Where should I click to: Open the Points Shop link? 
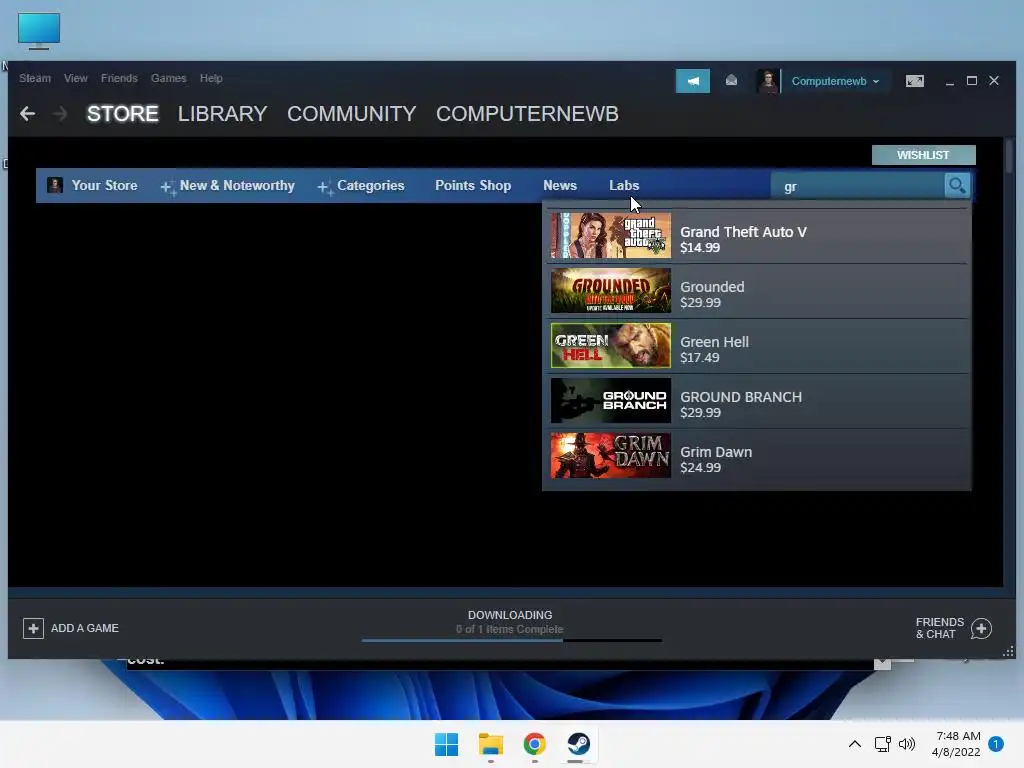tap(473, 185)
